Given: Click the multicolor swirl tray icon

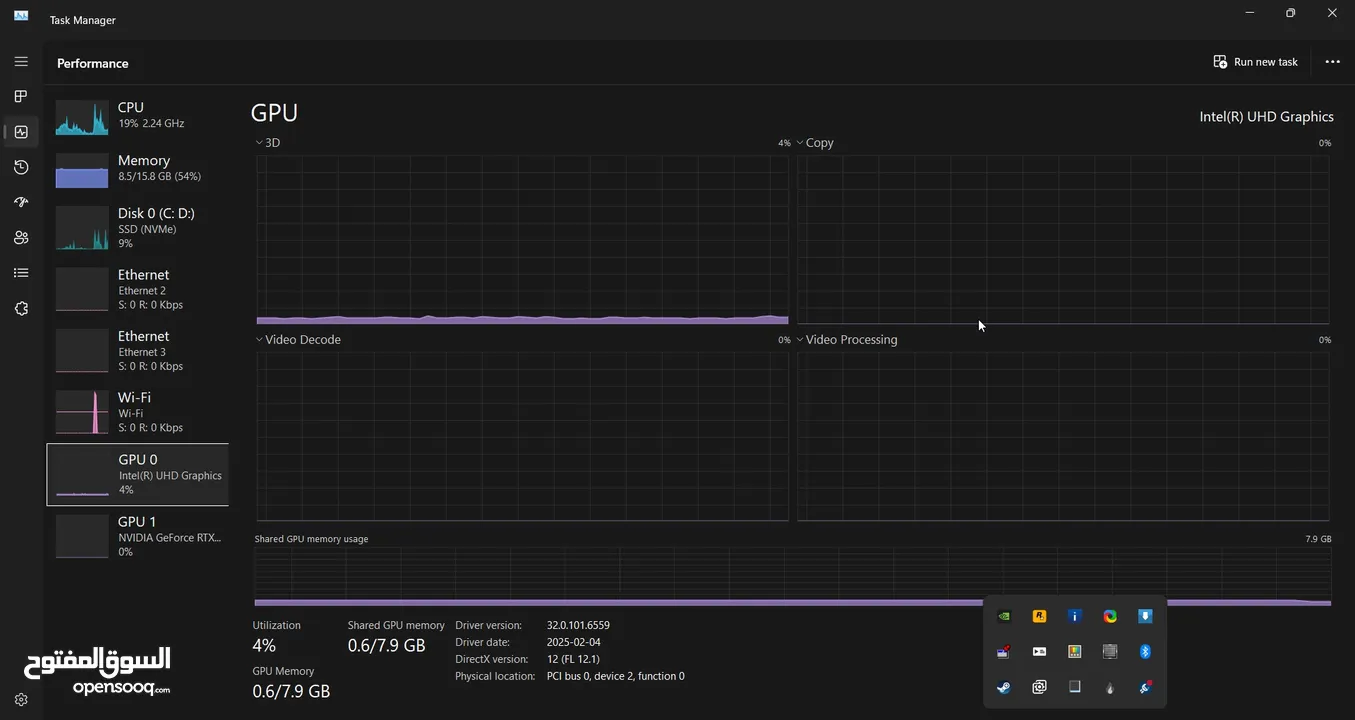Looking at the screenshot, I should [1110, 616].
